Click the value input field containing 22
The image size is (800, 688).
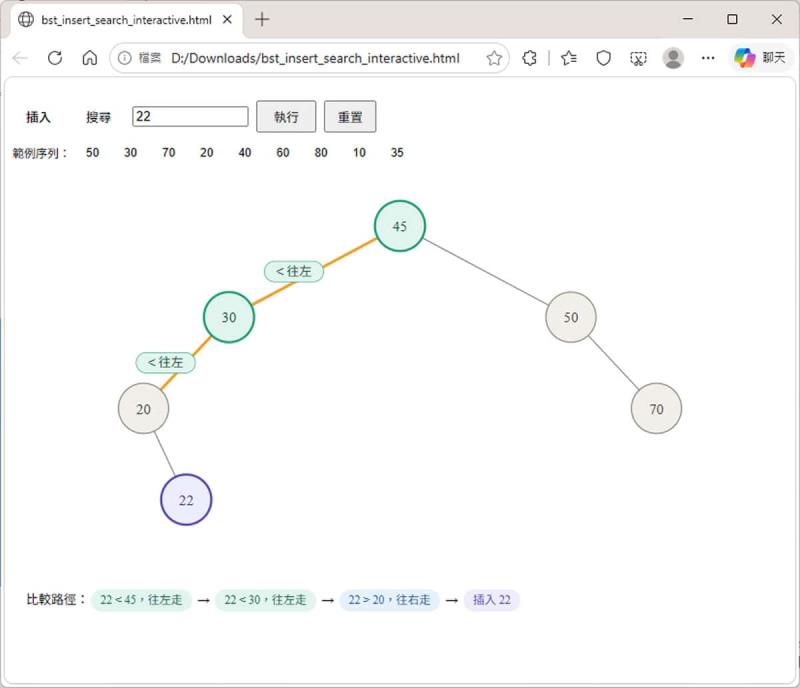pyautogui.click(x=190, y=117)
